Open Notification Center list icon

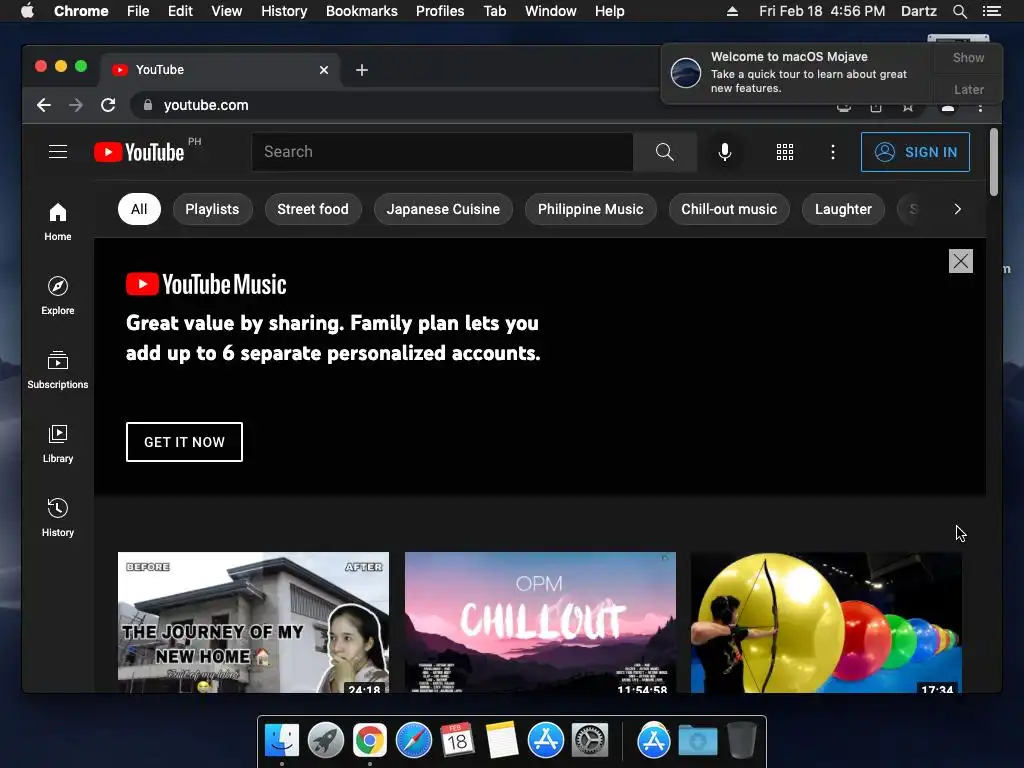(x=991, y=11)
